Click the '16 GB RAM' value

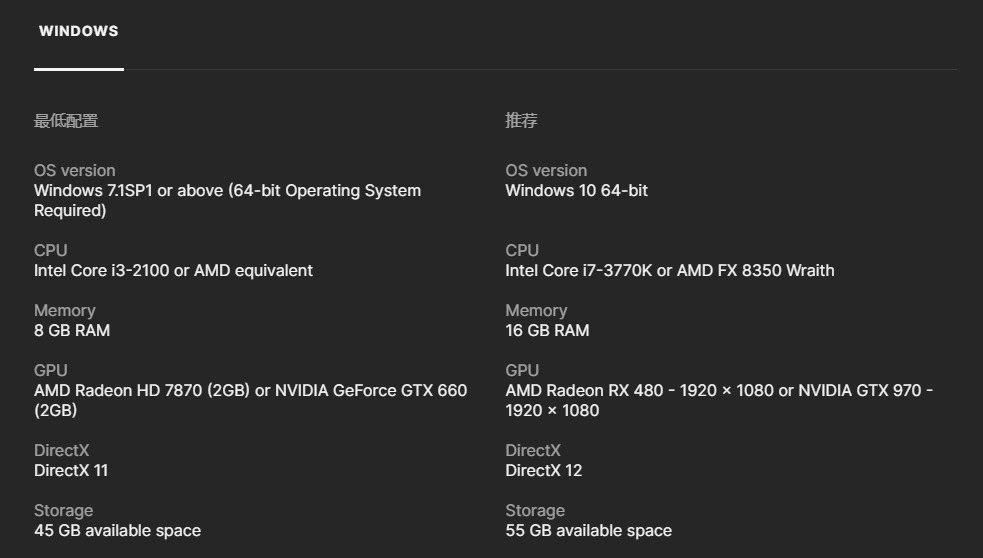(x=547, y=330)
